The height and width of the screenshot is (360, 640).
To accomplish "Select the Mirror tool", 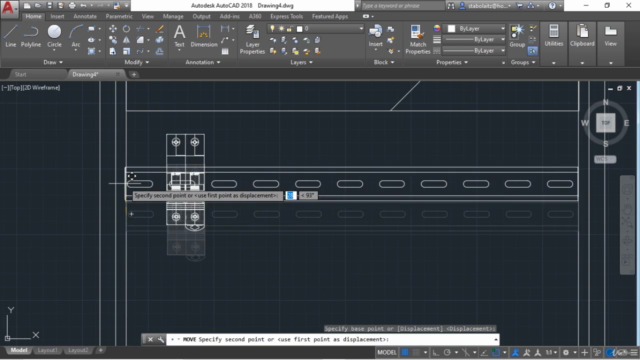I will coord(127,40).
